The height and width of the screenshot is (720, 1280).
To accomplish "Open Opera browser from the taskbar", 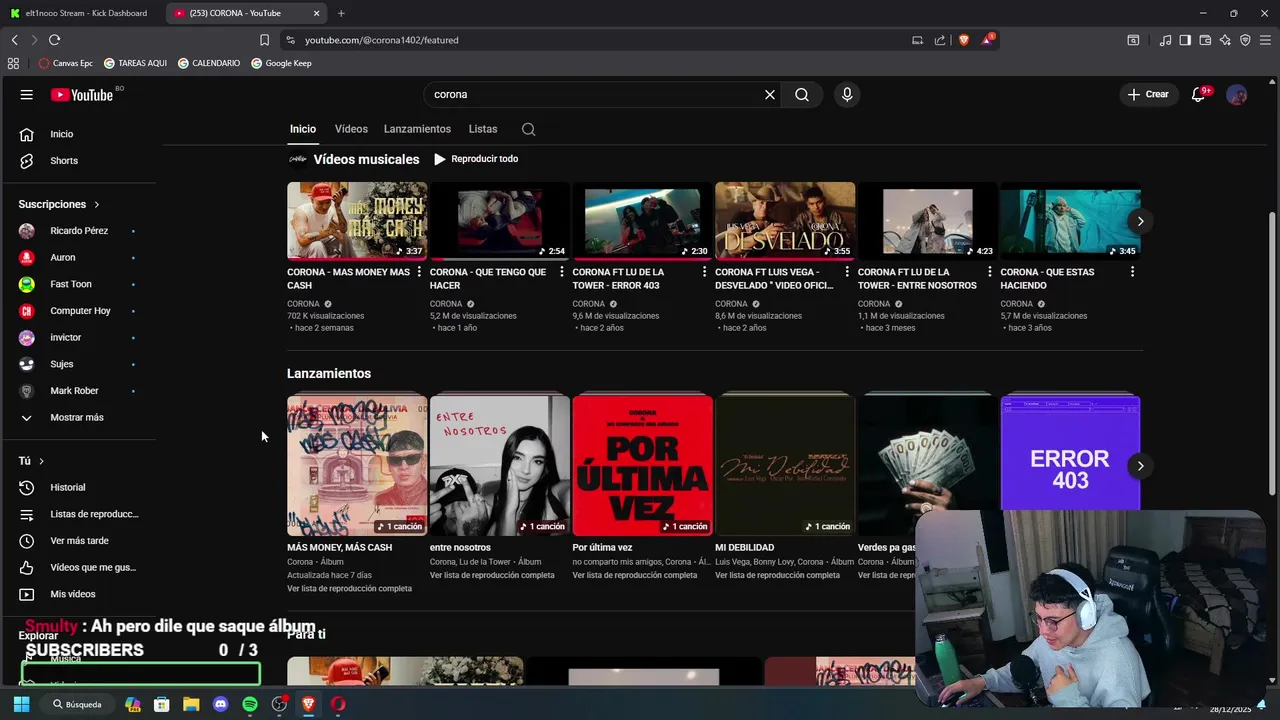I will point(338,704).
